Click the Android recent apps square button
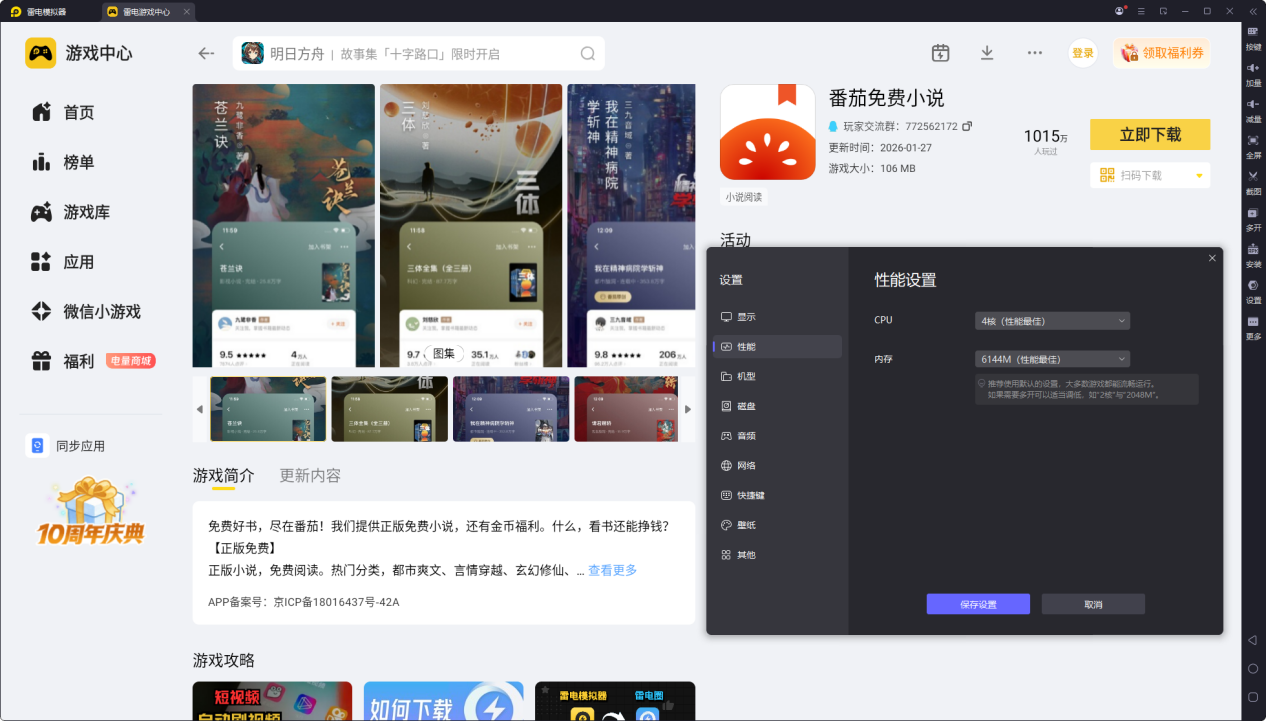 (x=1253, y=696)
